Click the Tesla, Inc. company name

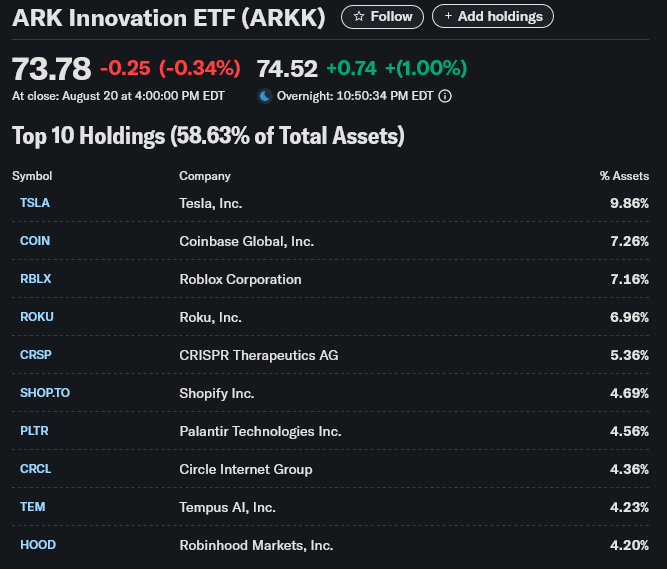click(211, 203)
